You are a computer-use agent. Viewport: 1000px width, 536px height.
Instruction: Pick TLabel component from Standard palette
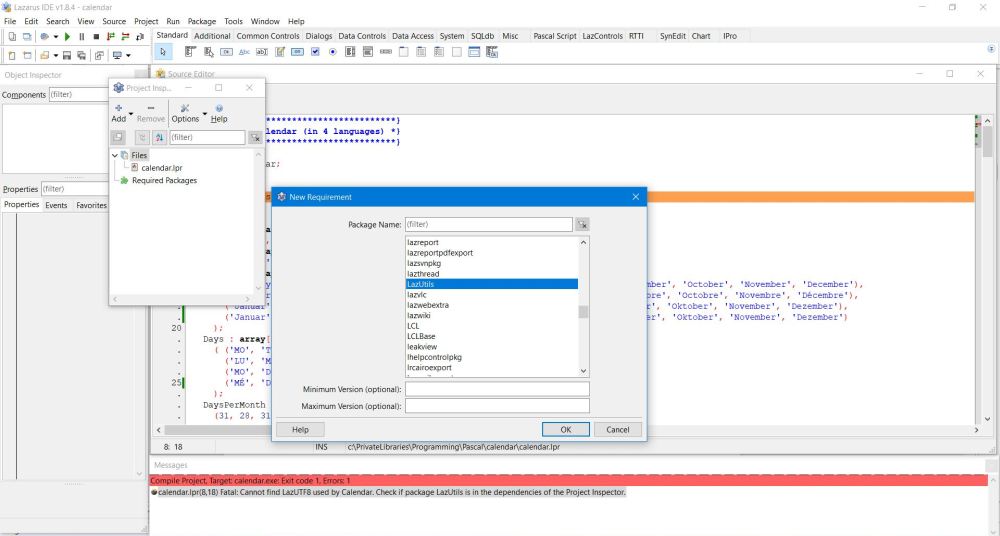[244, 52]
